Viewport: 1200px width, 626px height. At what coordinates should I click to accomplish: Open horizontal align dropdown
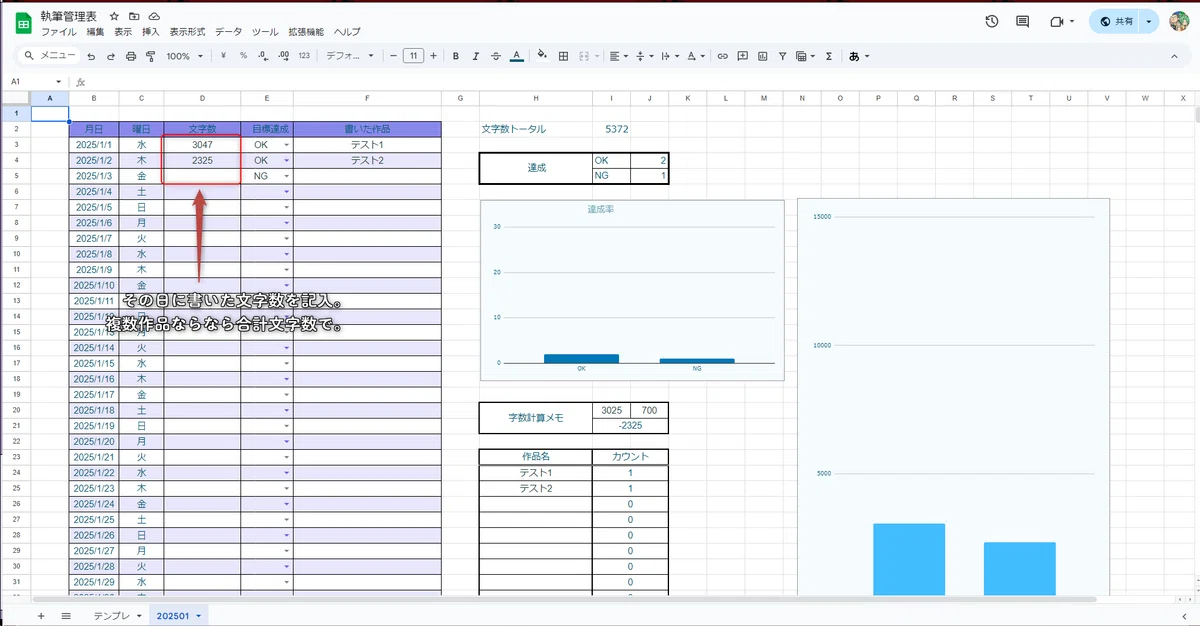click(x=618, y=56)
